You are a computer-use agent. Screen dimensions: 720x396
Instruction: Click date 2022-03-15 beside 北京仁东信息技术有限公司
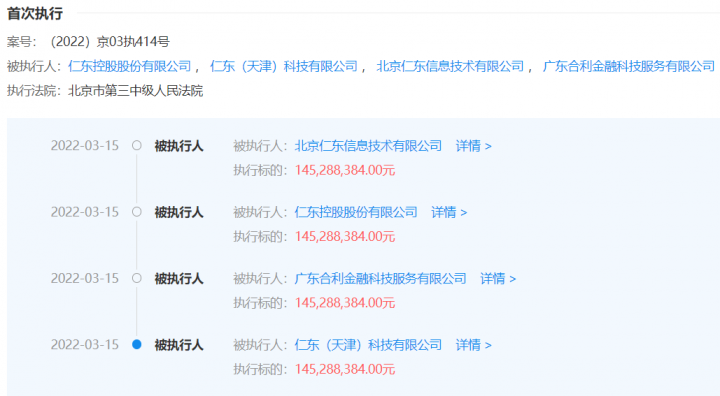click(84, 146)
